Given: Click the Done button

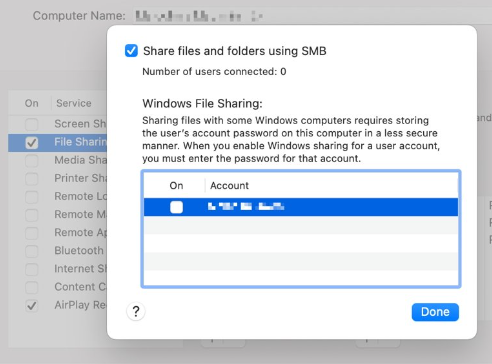Looking at the screenshot, I should click(435, 312).
